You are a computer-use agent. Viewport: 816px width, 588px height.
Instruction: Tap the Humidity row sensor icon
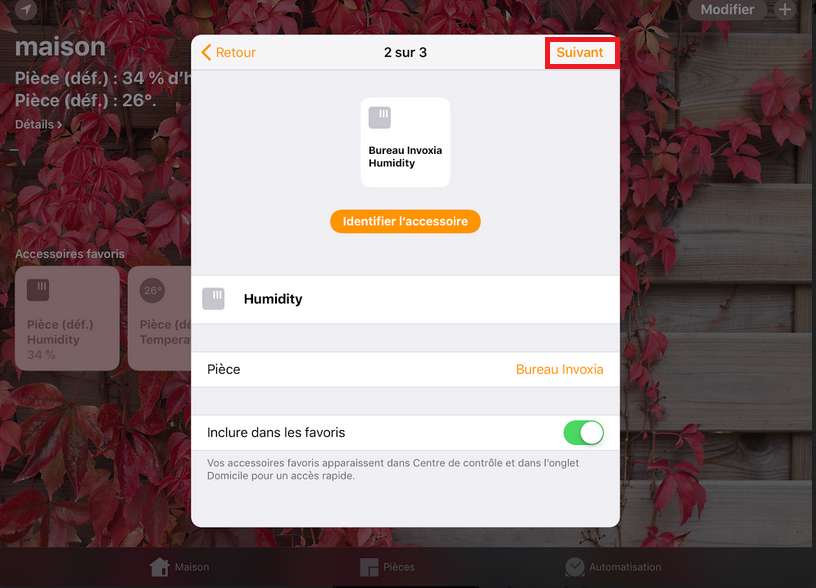213,299
